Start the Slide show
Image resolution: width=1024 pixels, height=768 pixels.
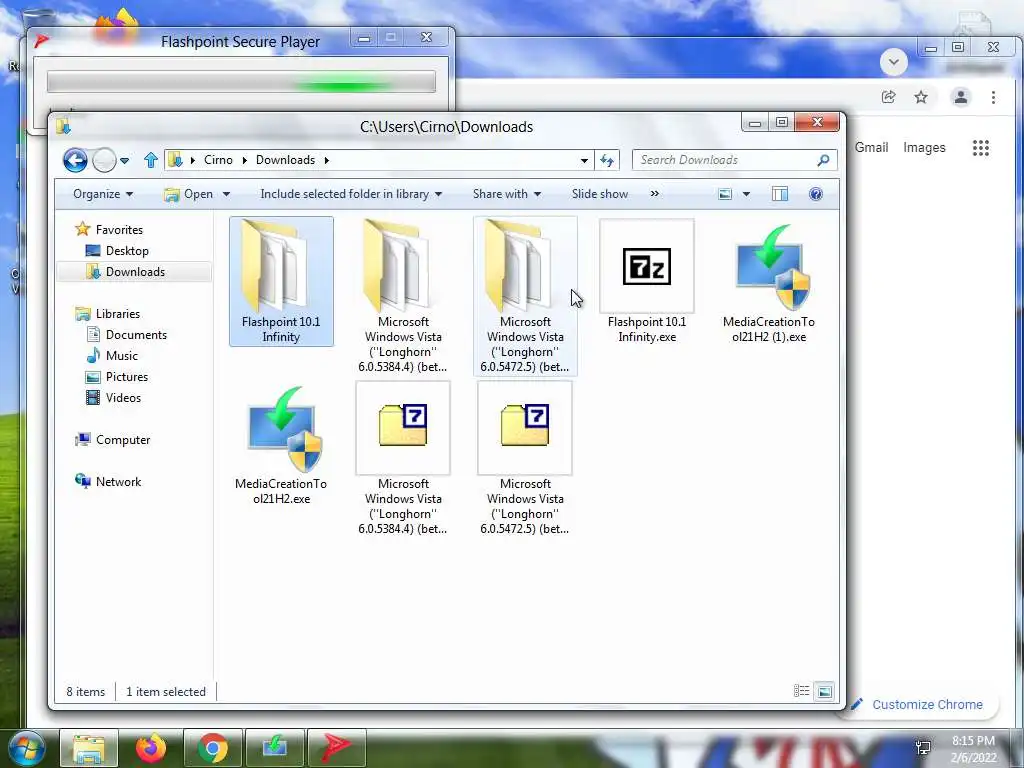coord(600,194)
